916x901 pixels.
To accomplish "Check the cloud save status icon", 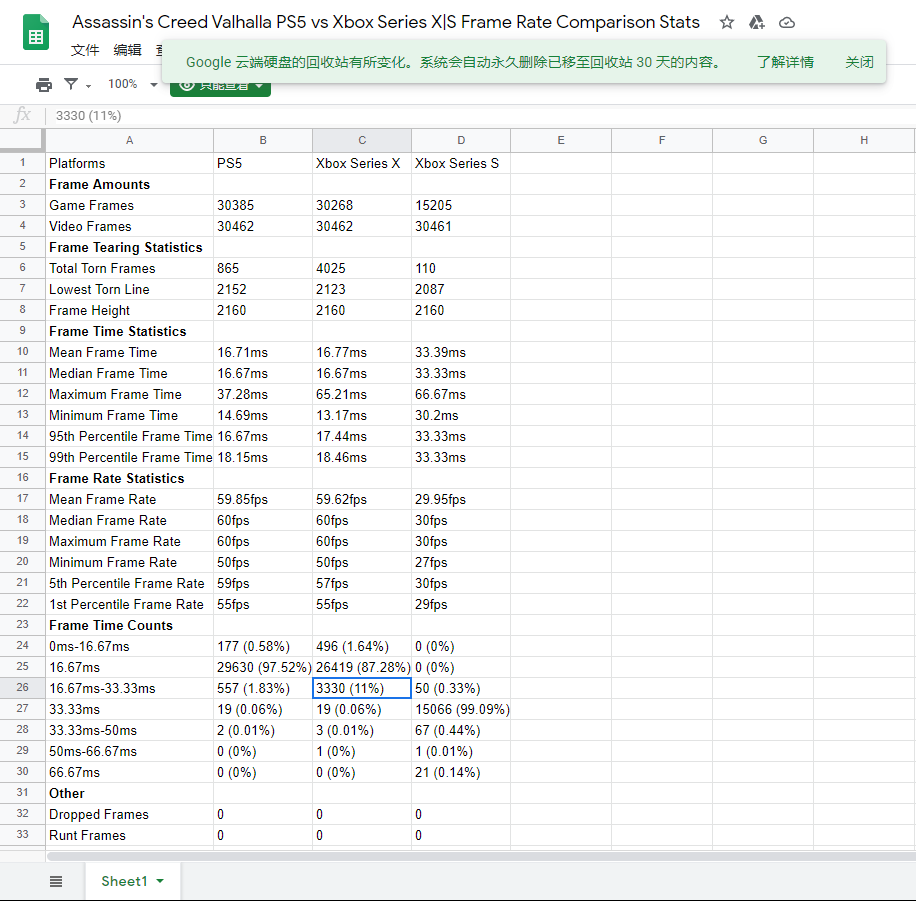I will point(787,23).
